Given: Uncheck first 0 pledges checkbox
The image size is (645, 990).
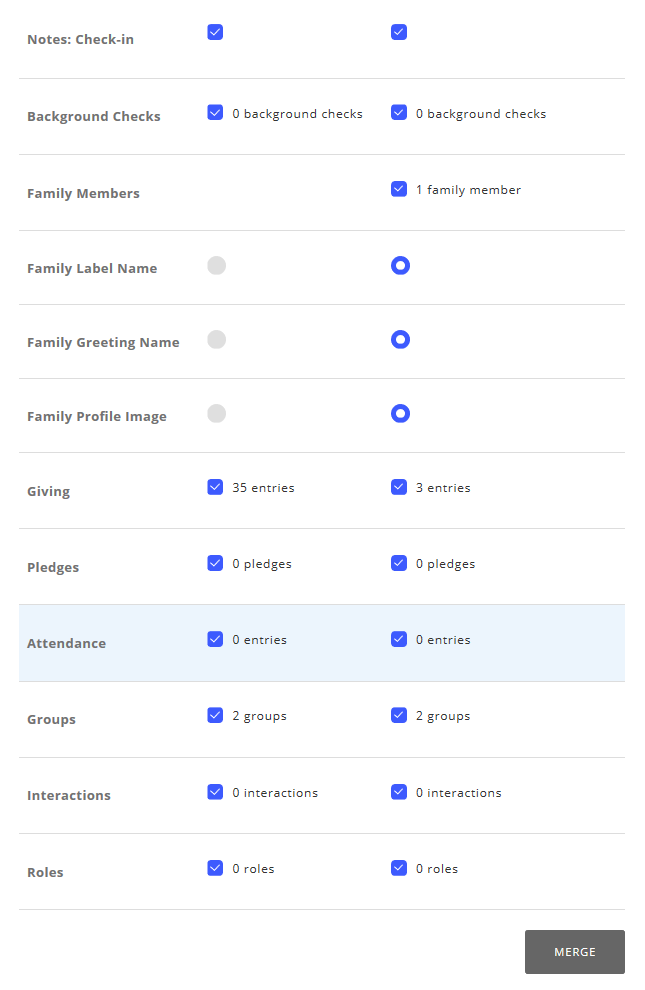Looking at the screenshot, I should (x=215, y=563).
